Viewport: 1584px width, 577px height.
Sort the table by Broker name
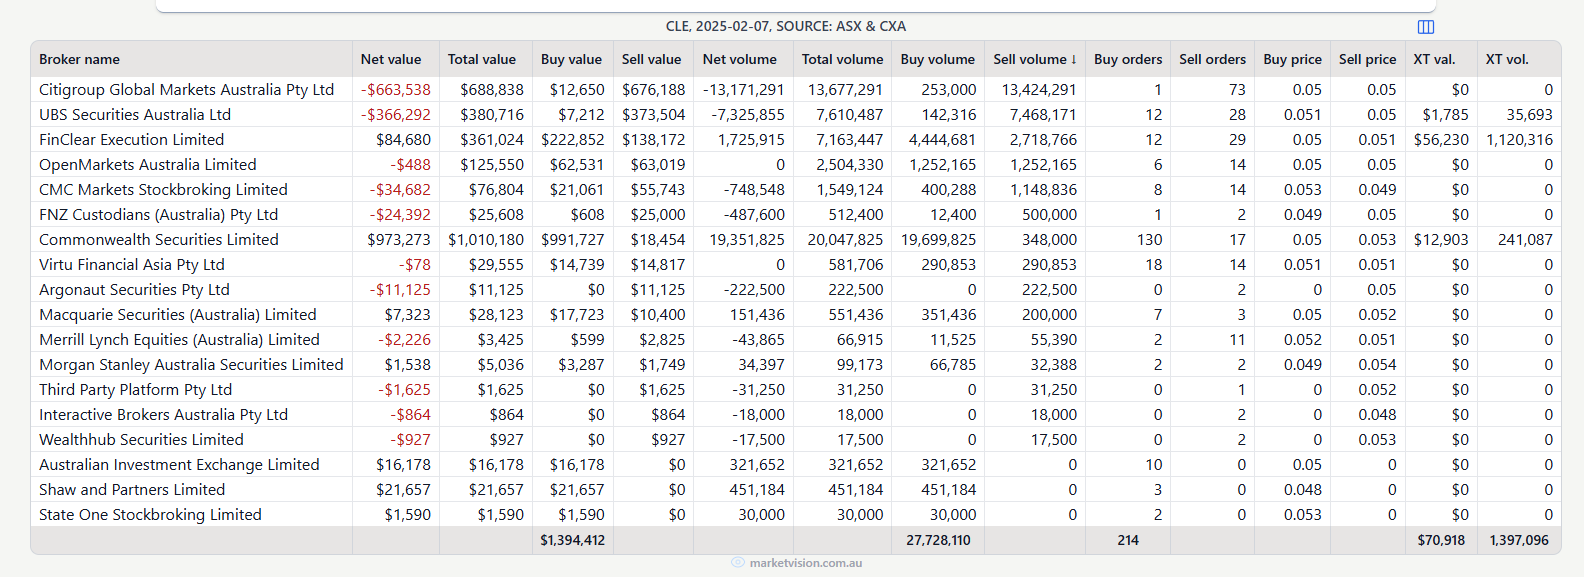pyautogui.click(x=79, y=59)
